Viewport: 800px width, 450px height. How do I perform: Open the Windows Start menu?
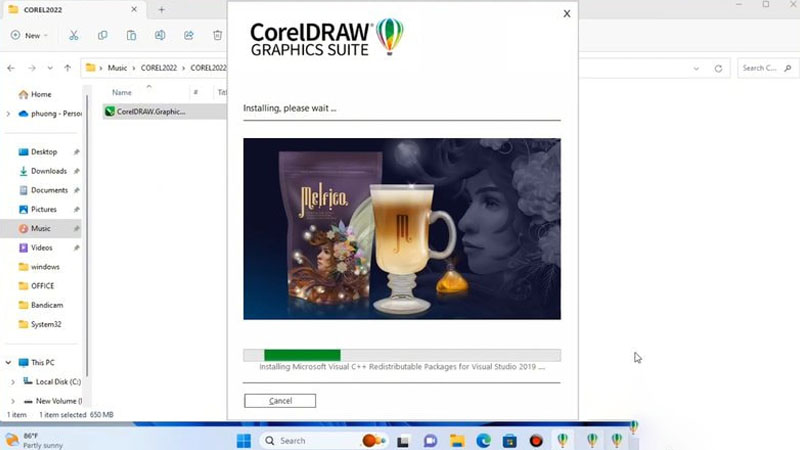pos(244,440)
